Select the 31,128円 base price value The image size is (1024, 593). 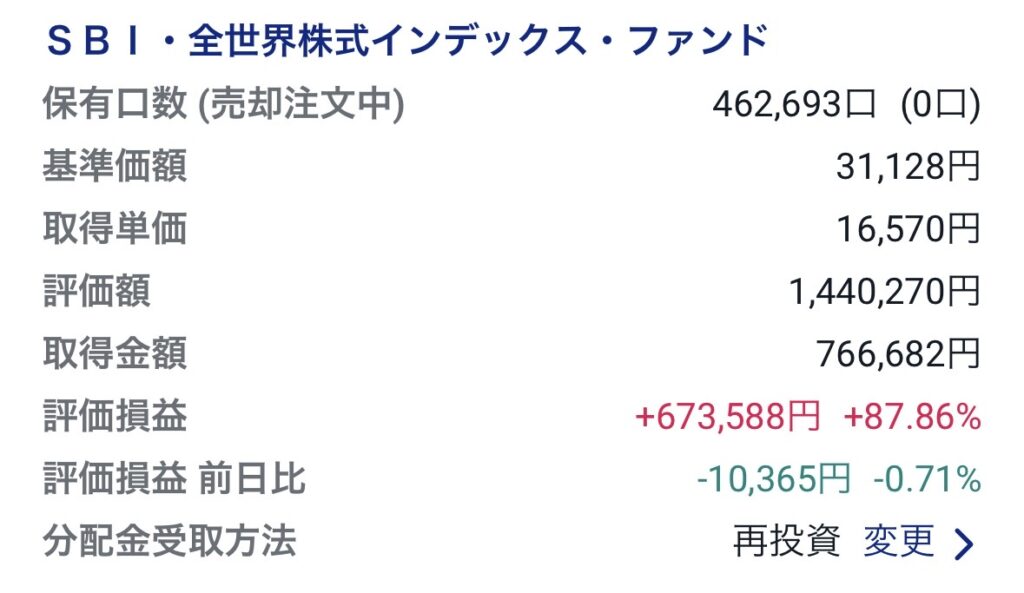(x=908, y=167)
